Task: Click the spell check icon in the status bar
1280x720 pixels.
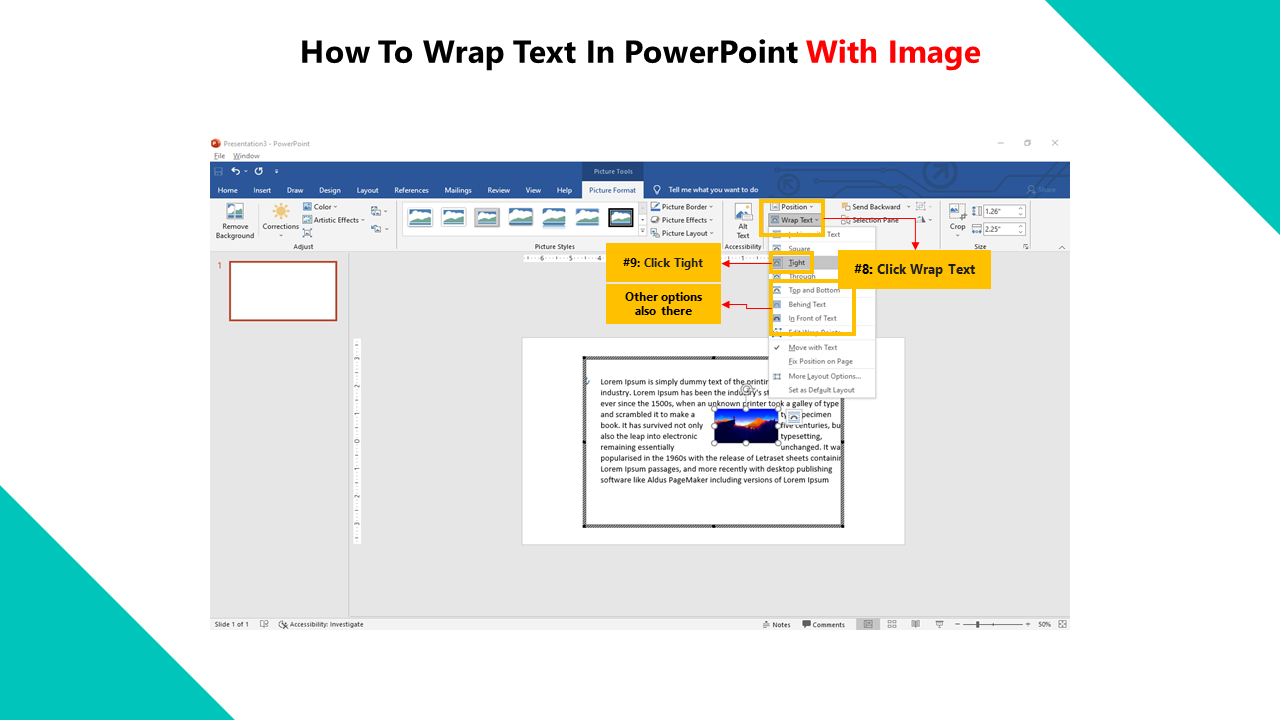Action: click(264, 624)
